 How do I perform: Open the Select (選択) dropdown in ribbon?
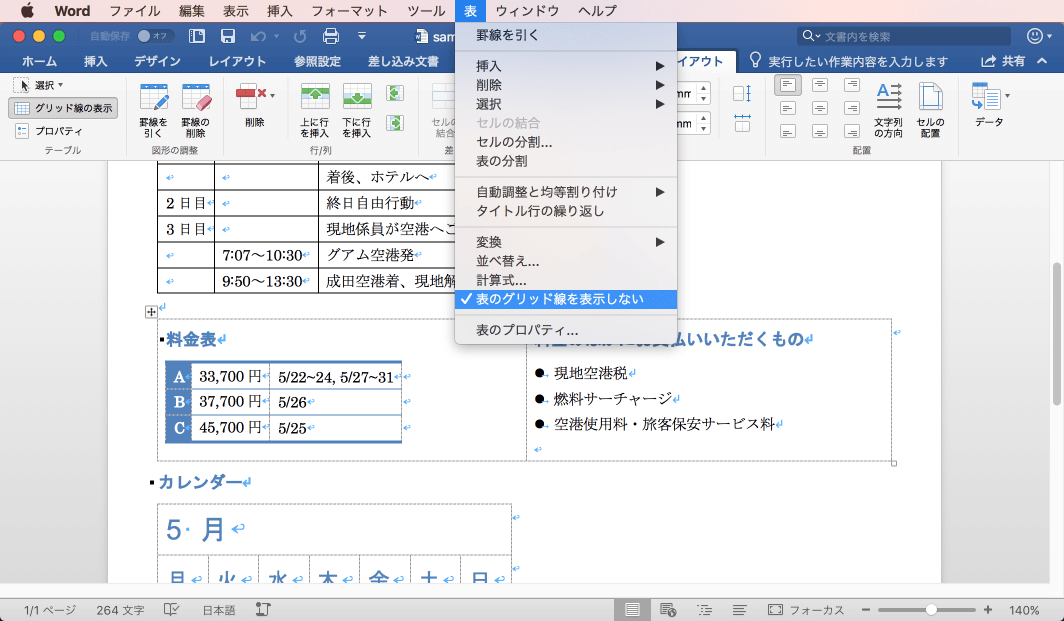pyautogui.click(x=39, y=85)
